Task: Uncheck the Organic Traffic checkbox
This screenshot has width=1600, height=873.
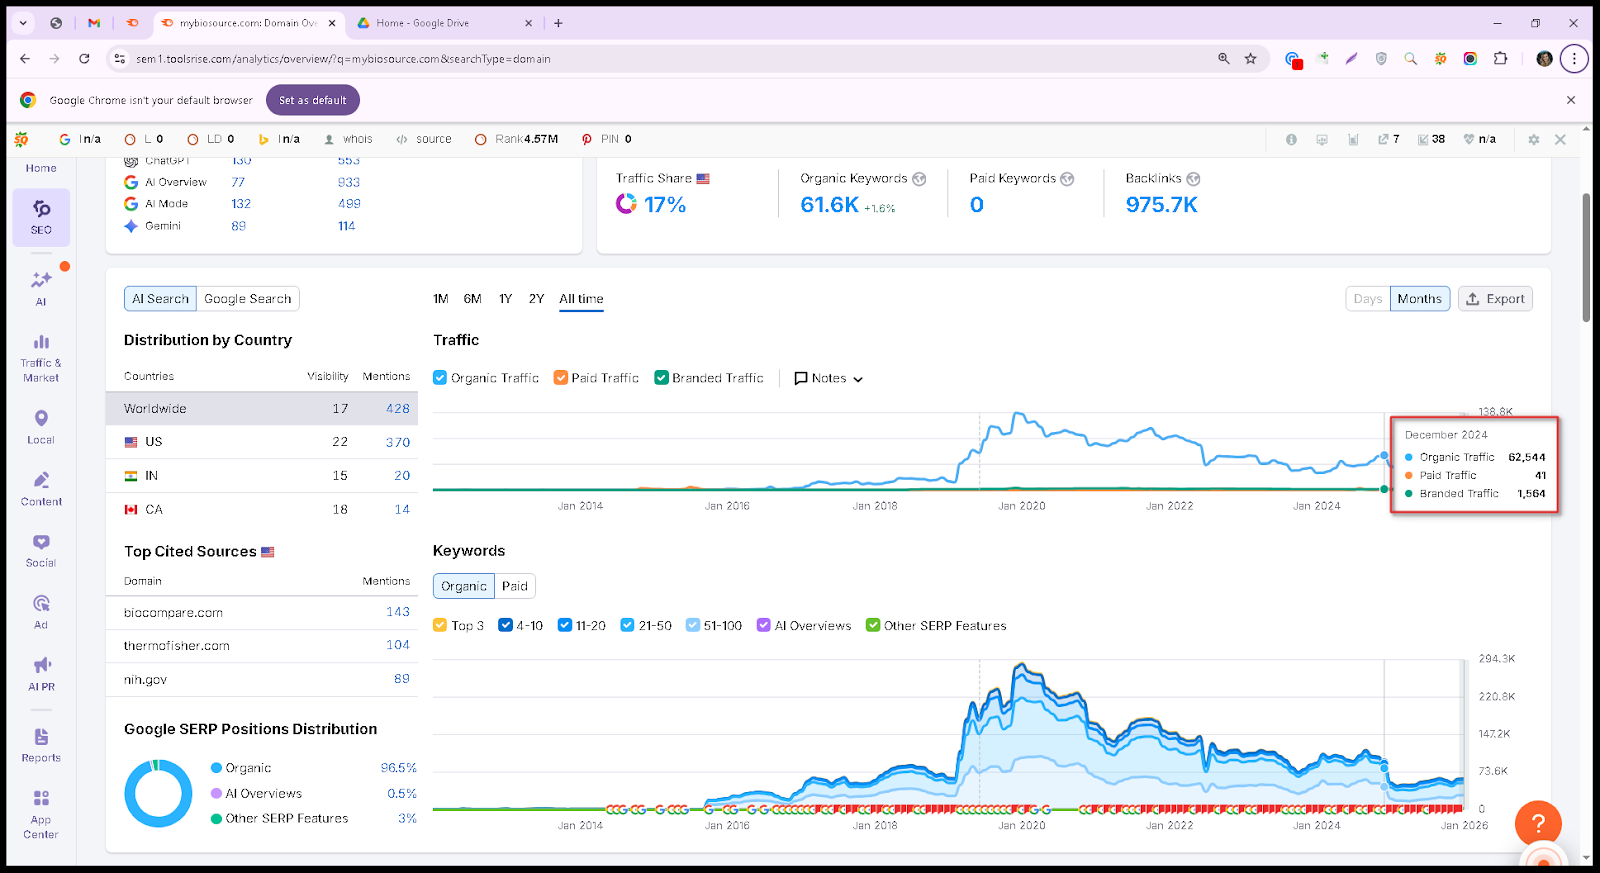Action: tap(440, 378)
